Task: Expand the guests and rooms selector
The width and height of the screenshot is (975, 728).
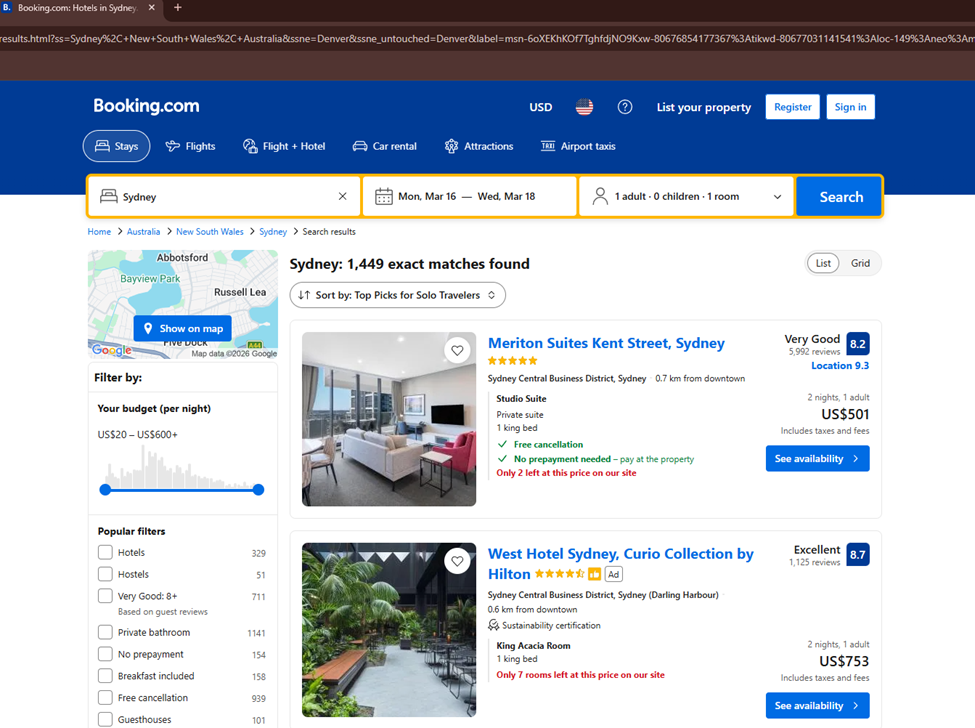Action: coord(686,196)
